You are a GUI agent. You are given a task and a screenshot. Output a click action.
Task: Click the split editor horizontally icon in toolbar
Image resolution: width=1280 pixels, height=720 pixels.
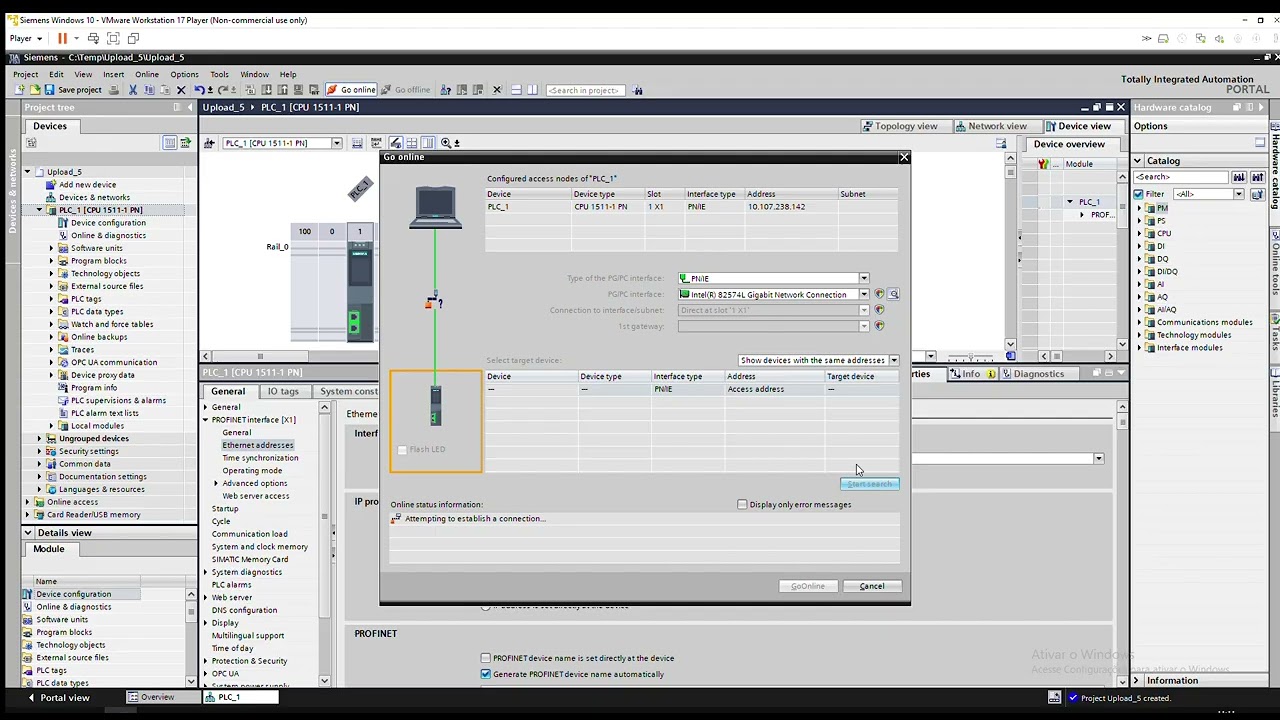516,90
